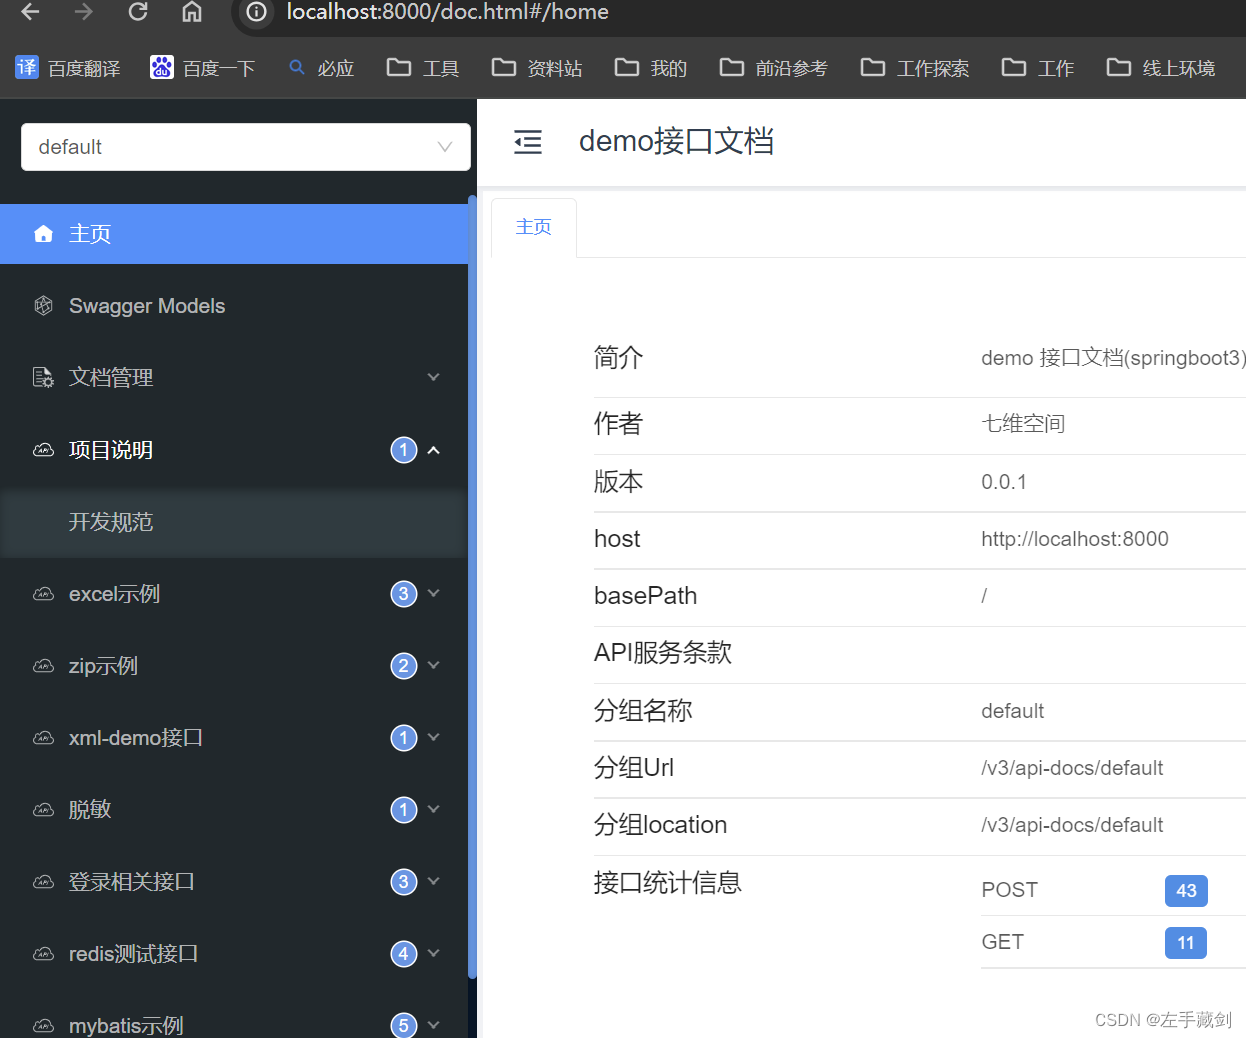Image resolution: width=1246 pixels, height=1038 pixels.
Task: Open the 线上环境 bookmarks folder
Action: pos(1160,67)
